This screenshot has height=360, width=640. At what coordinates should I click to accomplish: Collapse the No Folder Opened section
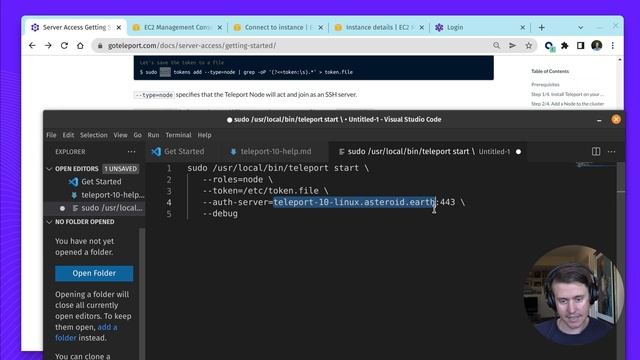tap(50, 222)
